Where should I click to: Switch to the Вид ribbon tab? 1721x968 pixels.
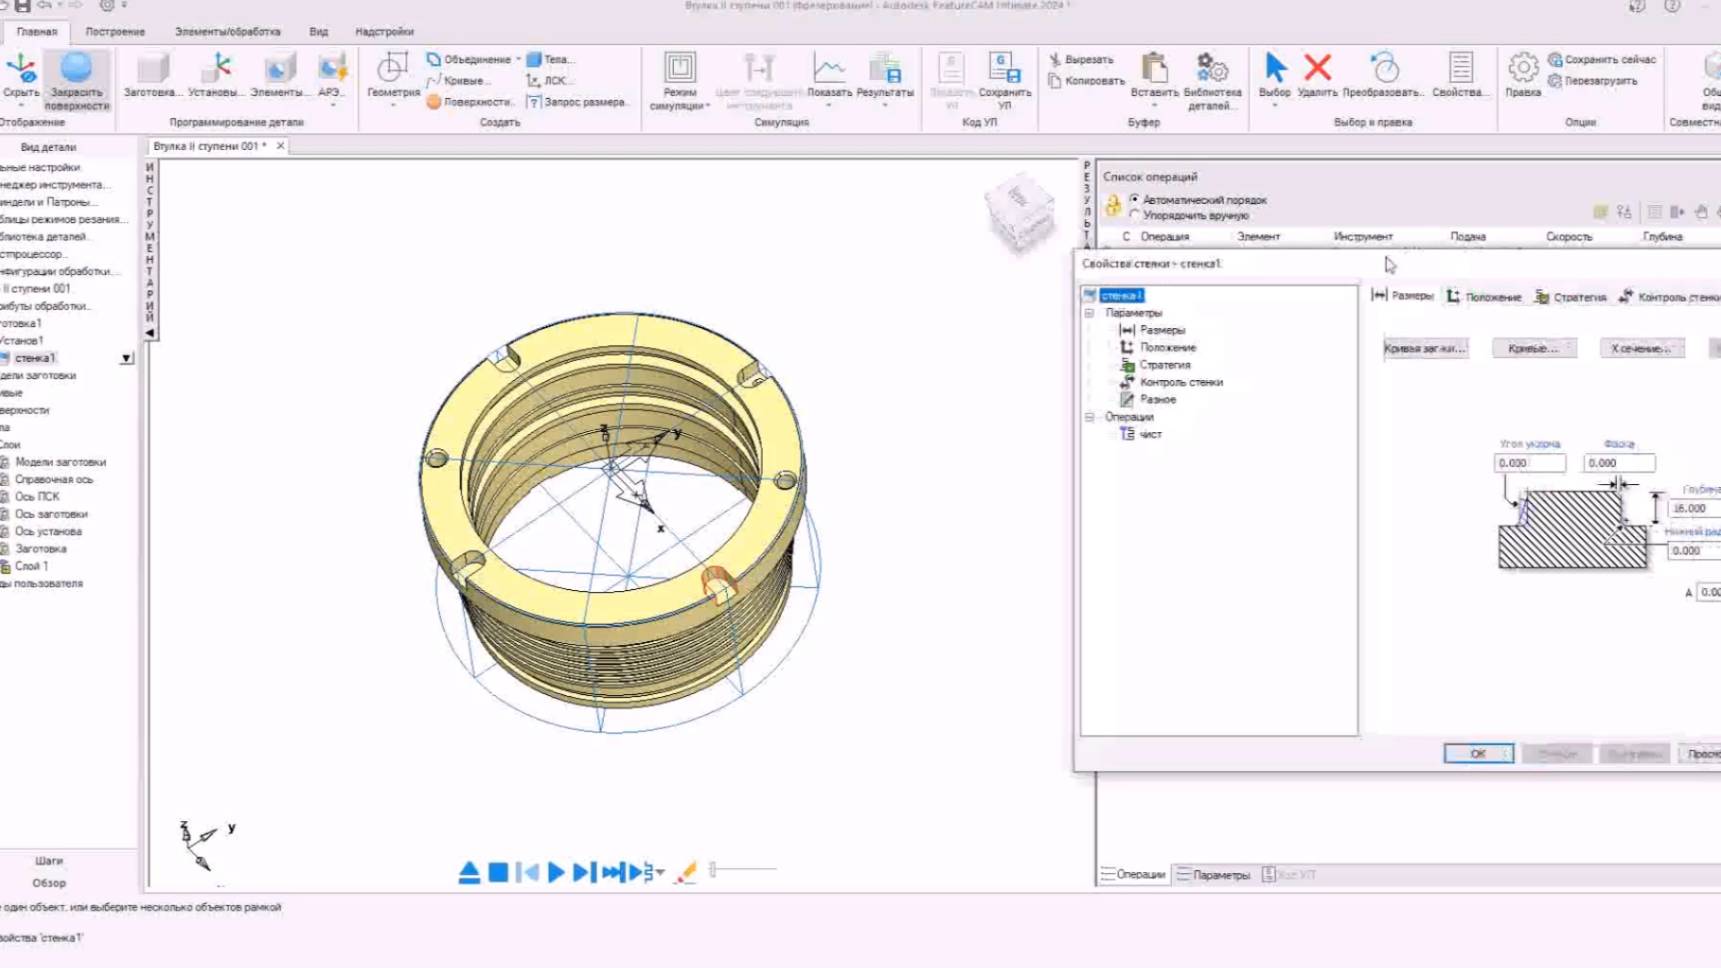tap(318, 31)
